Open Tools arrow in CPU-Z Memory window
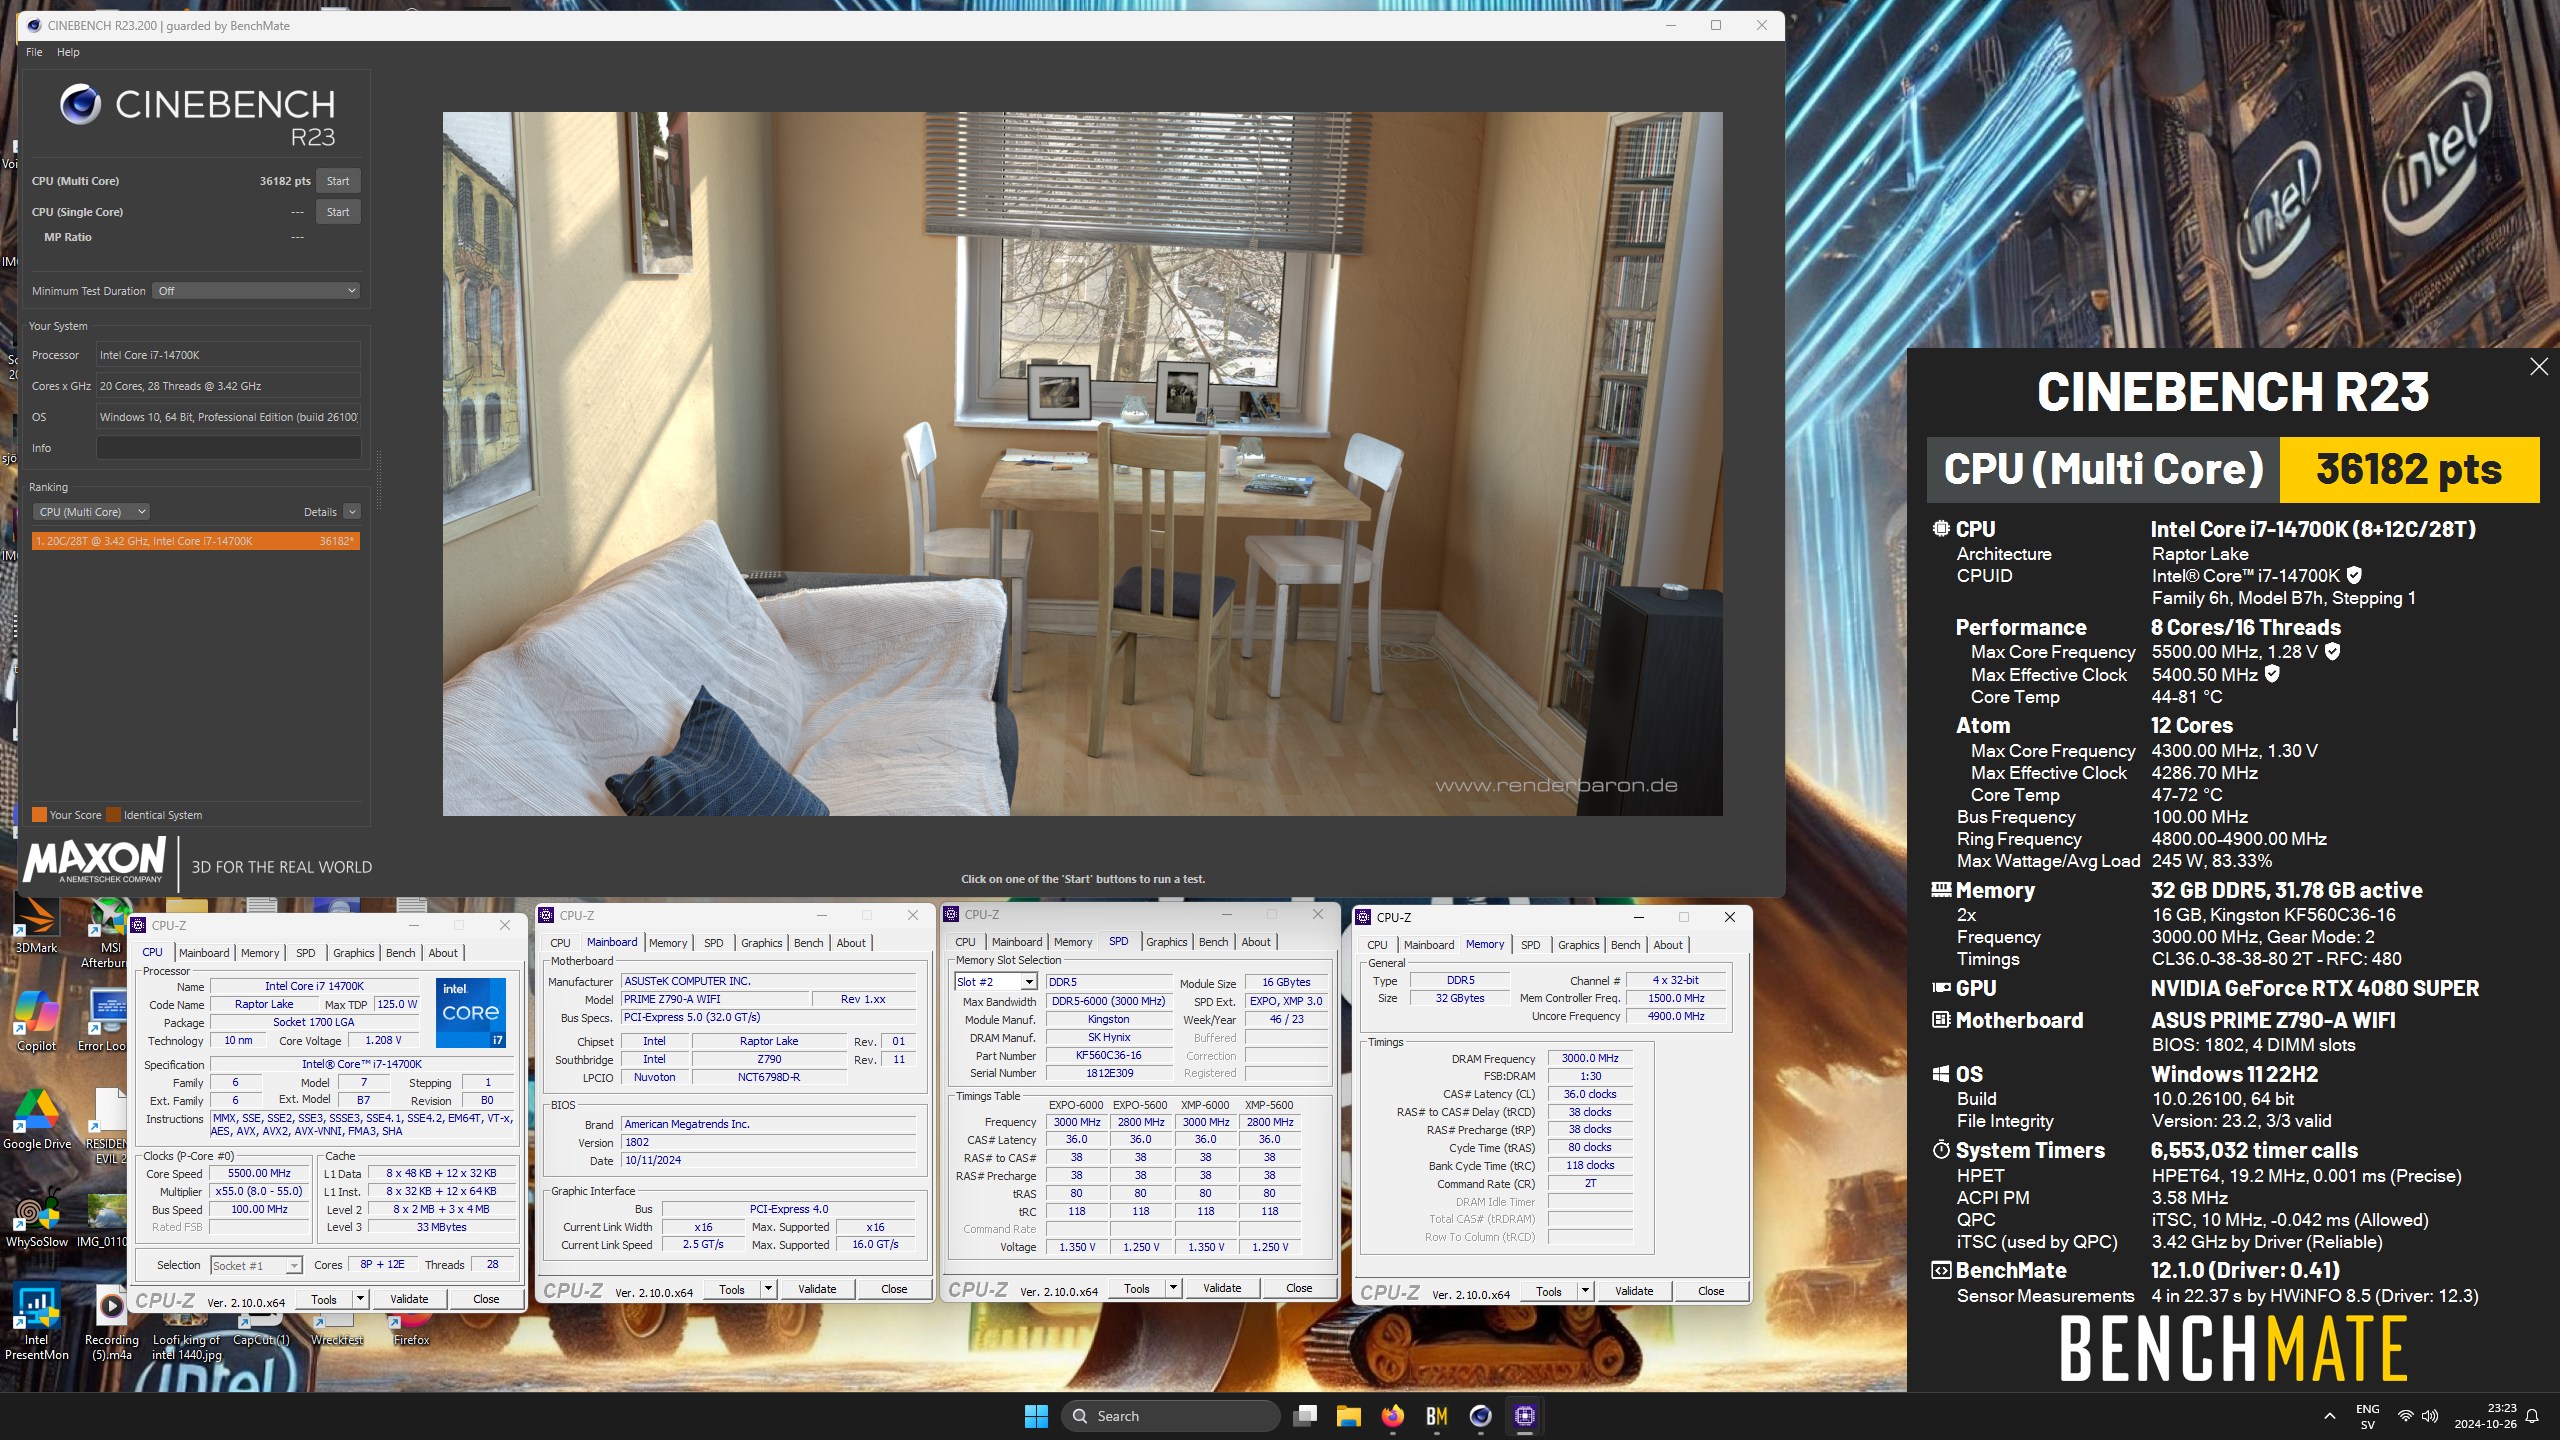 coord(1585,1291)
